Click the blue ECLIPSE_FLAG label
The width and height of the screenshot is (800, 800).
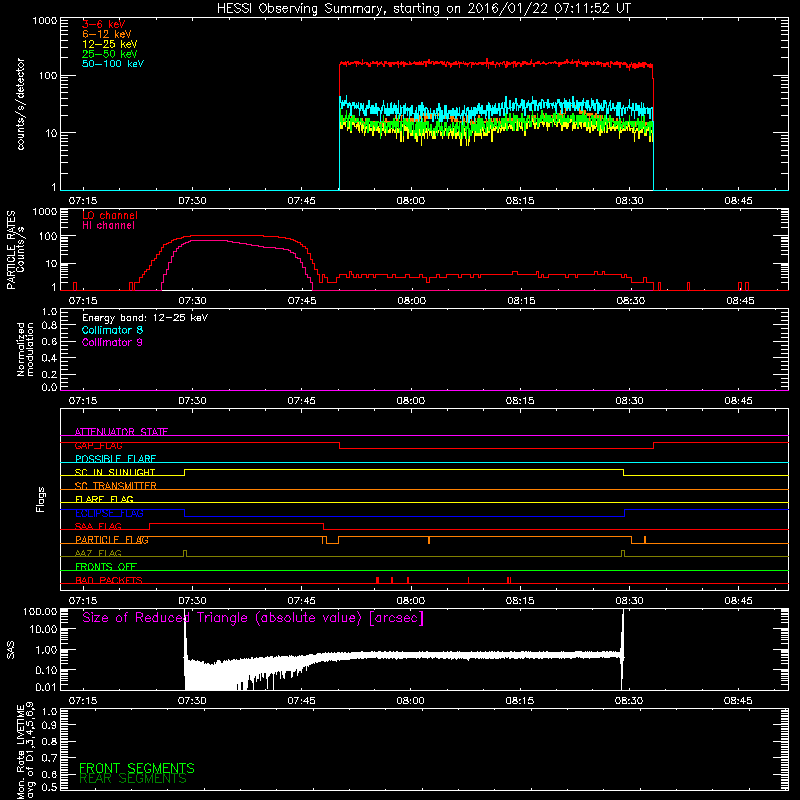coord(109,513)
